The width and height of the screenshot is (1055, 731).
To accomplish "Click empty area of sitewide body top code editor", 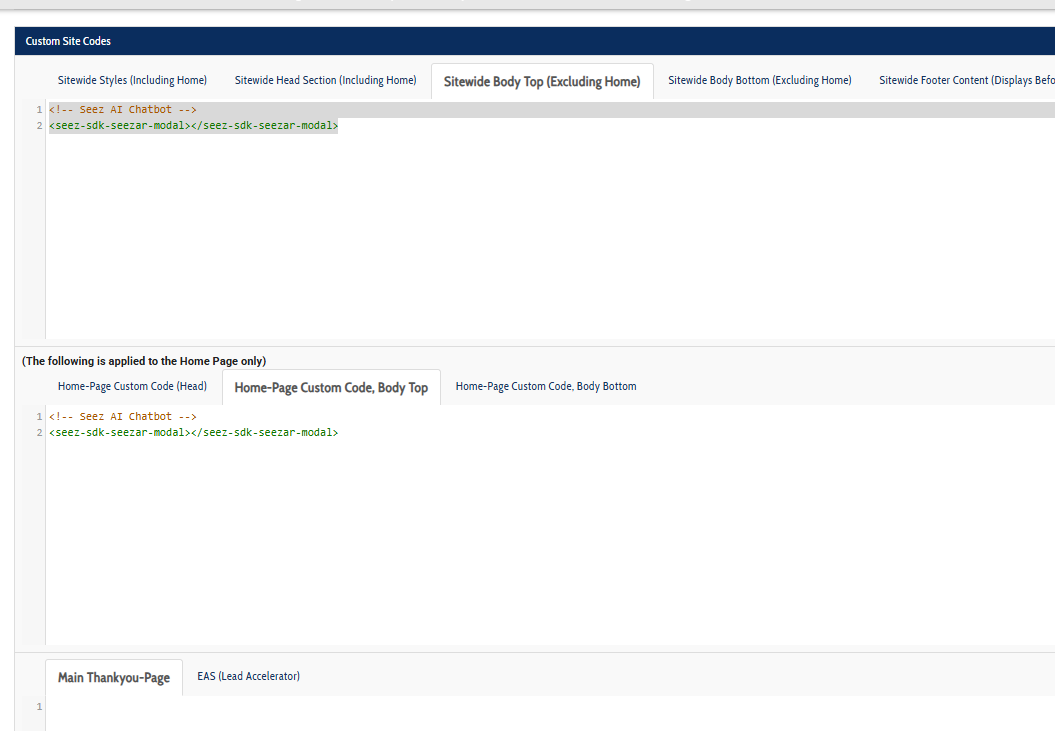I will 550,236.
